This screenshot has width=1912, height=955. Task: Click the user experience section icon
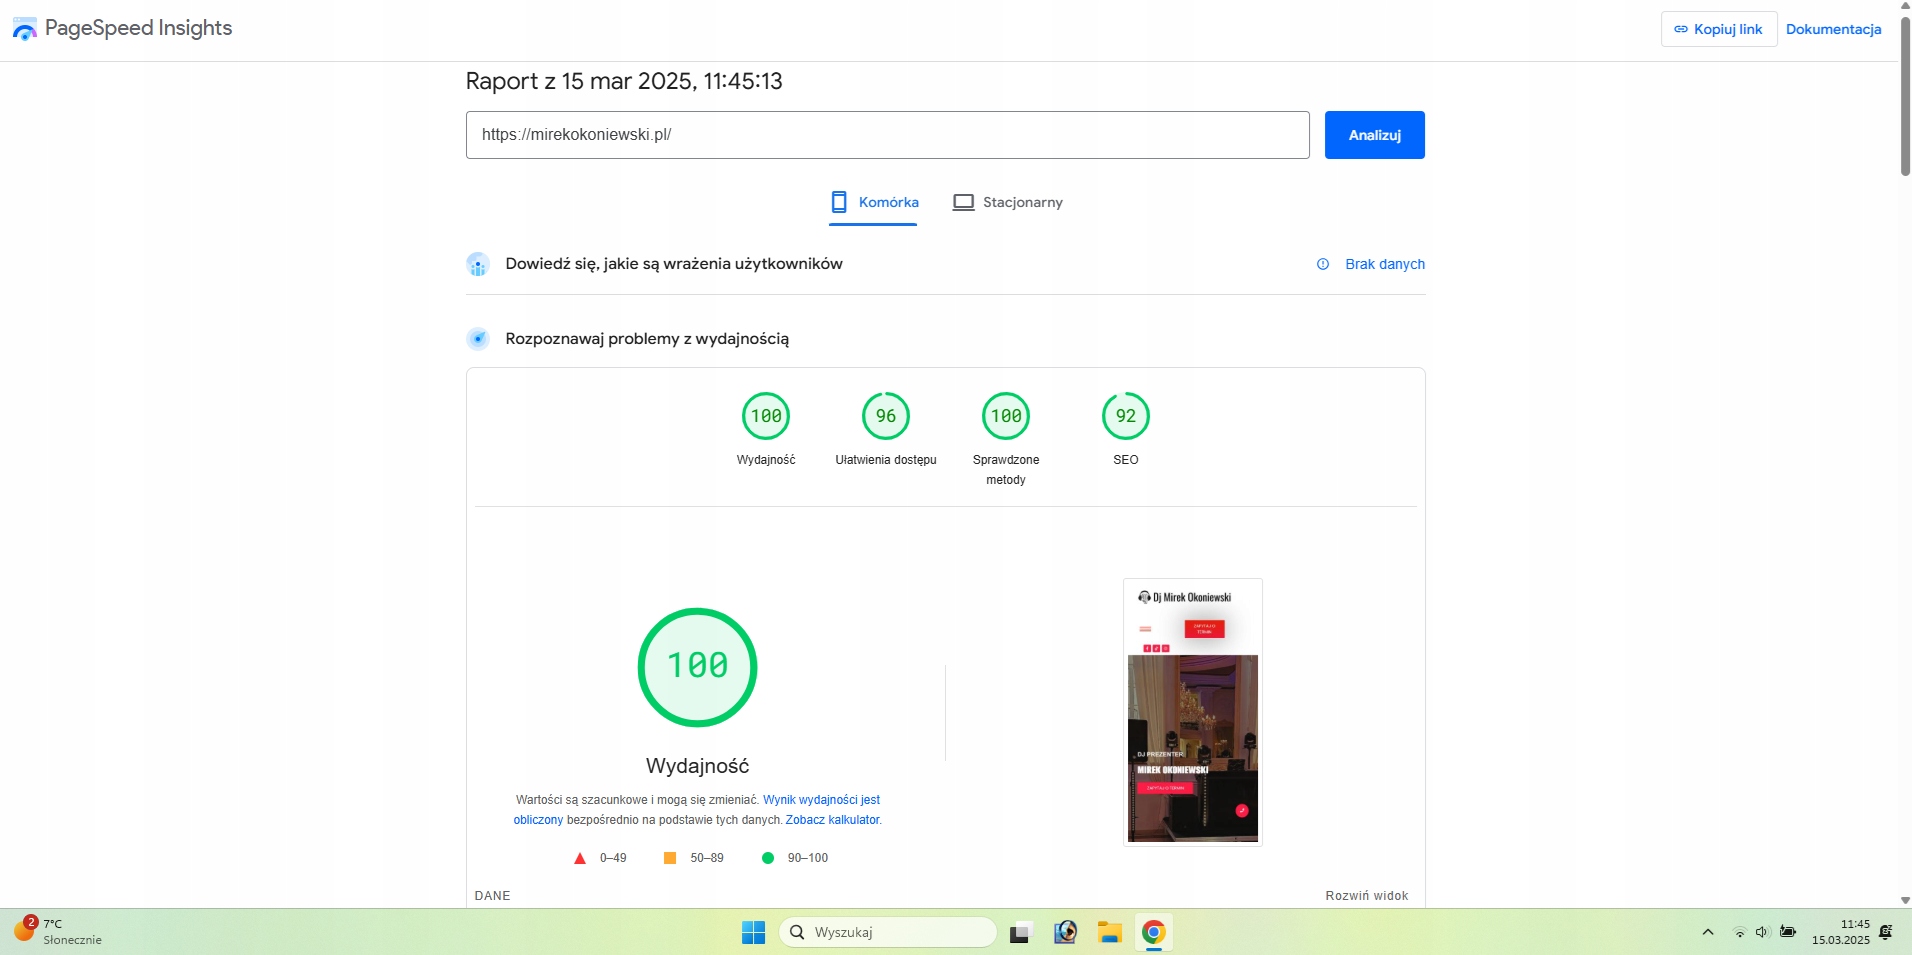(x=478, y=264)
